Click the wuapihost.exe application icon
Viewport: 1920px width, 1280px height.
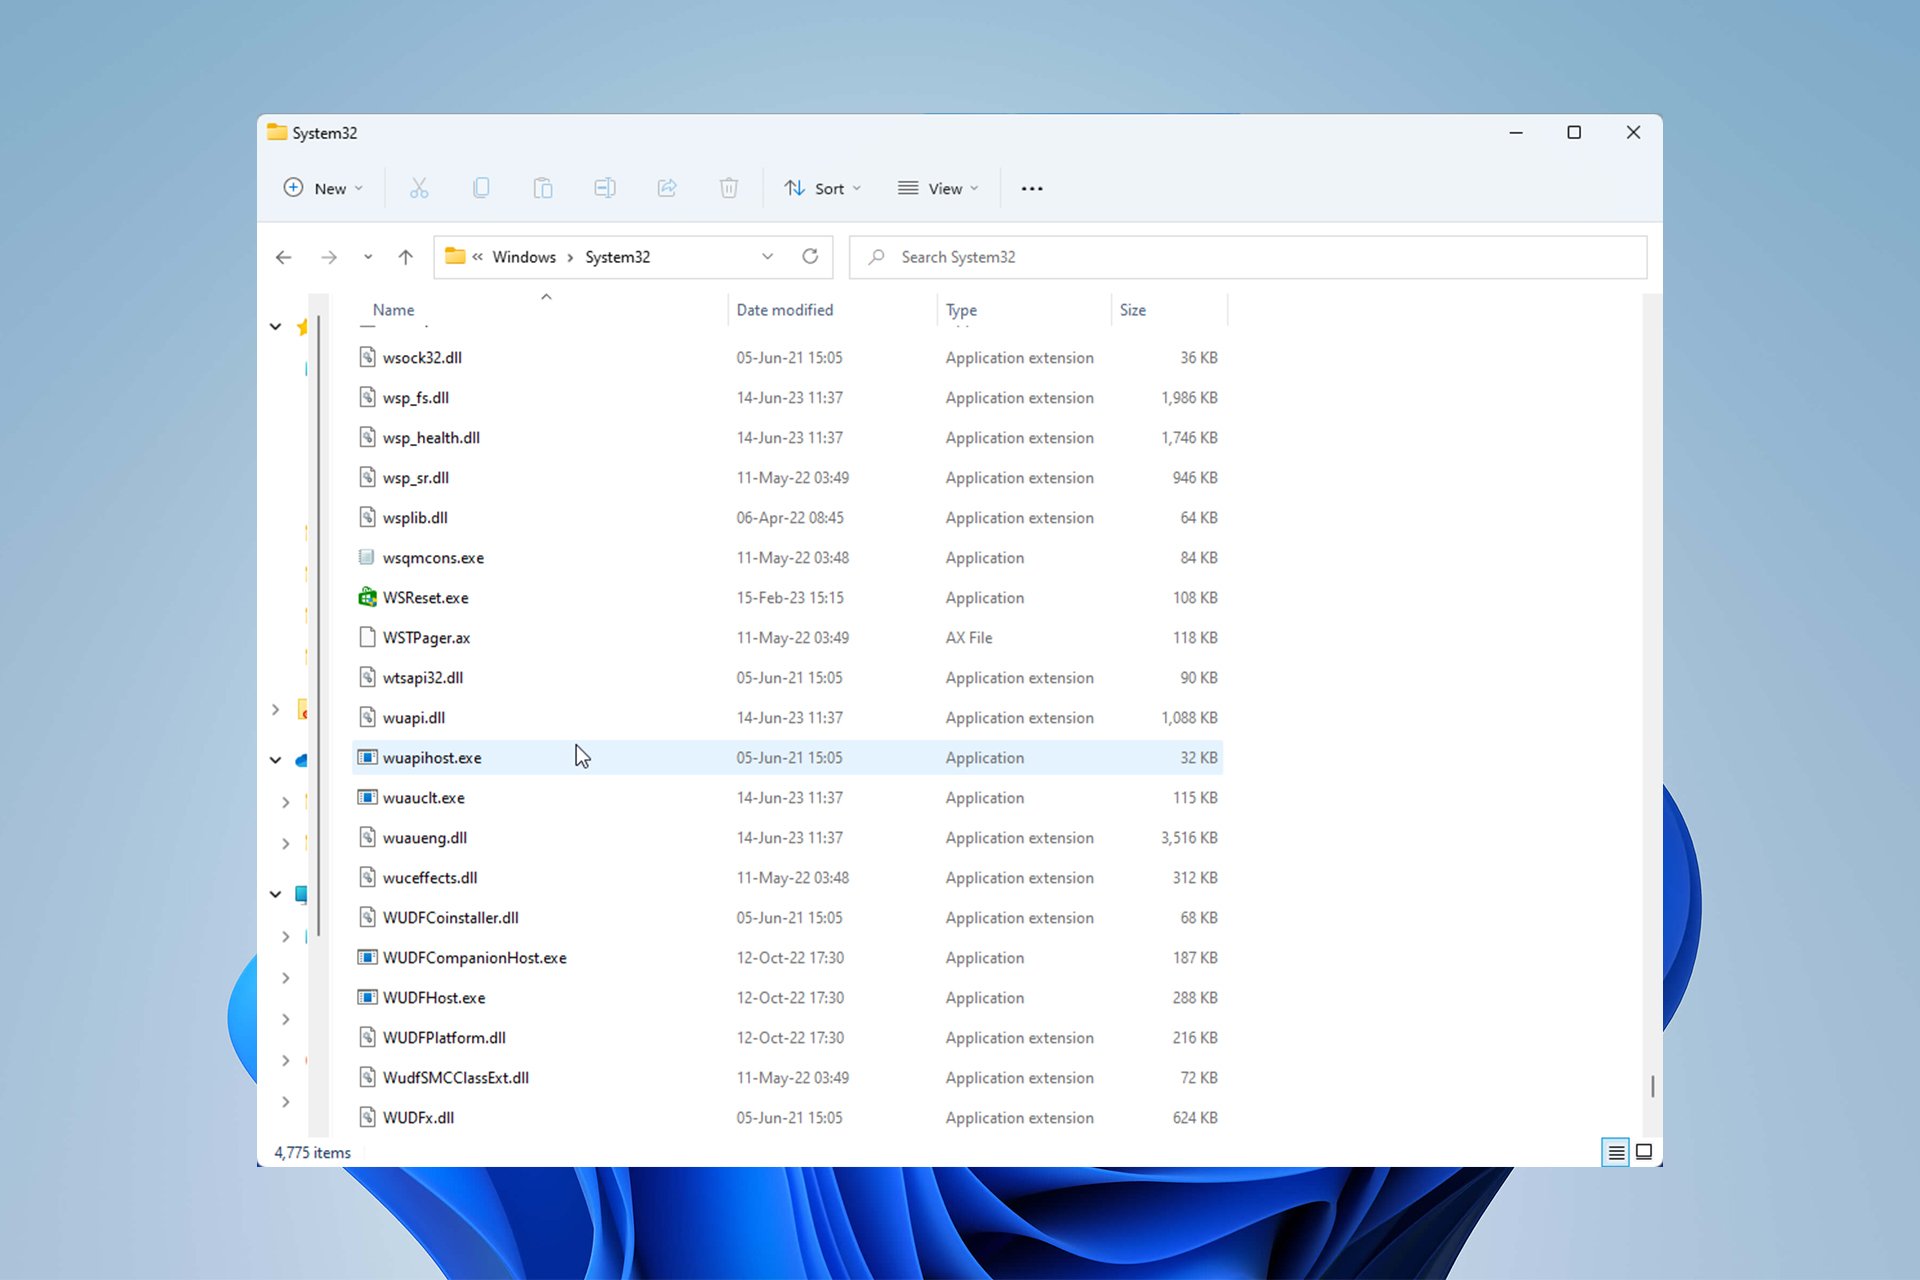point(367,757)
